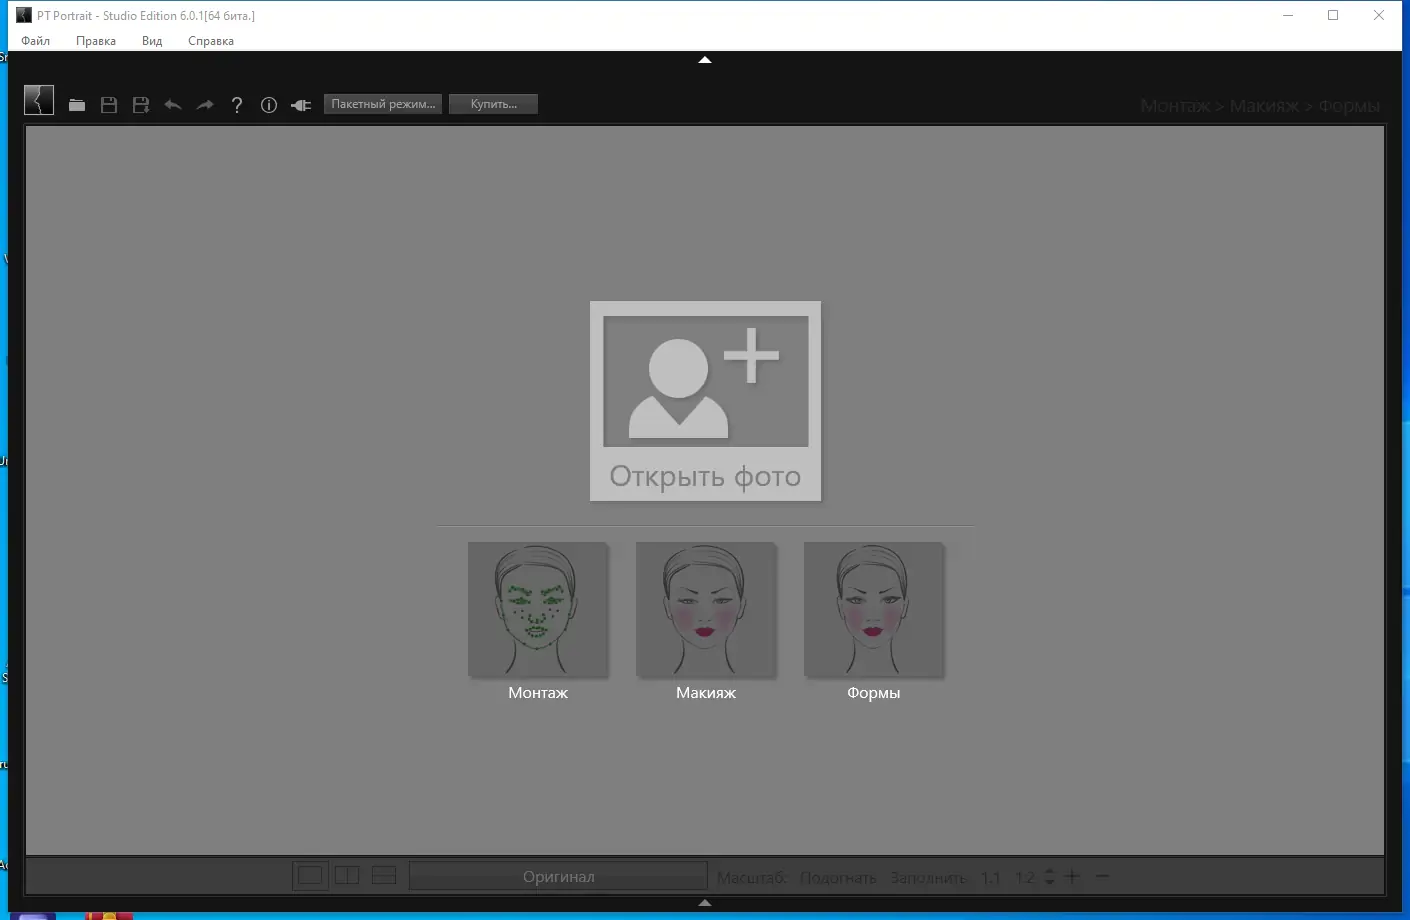Open the Файл menu
The width and height of the screenshot is (1410, 920).
[36, 41]
